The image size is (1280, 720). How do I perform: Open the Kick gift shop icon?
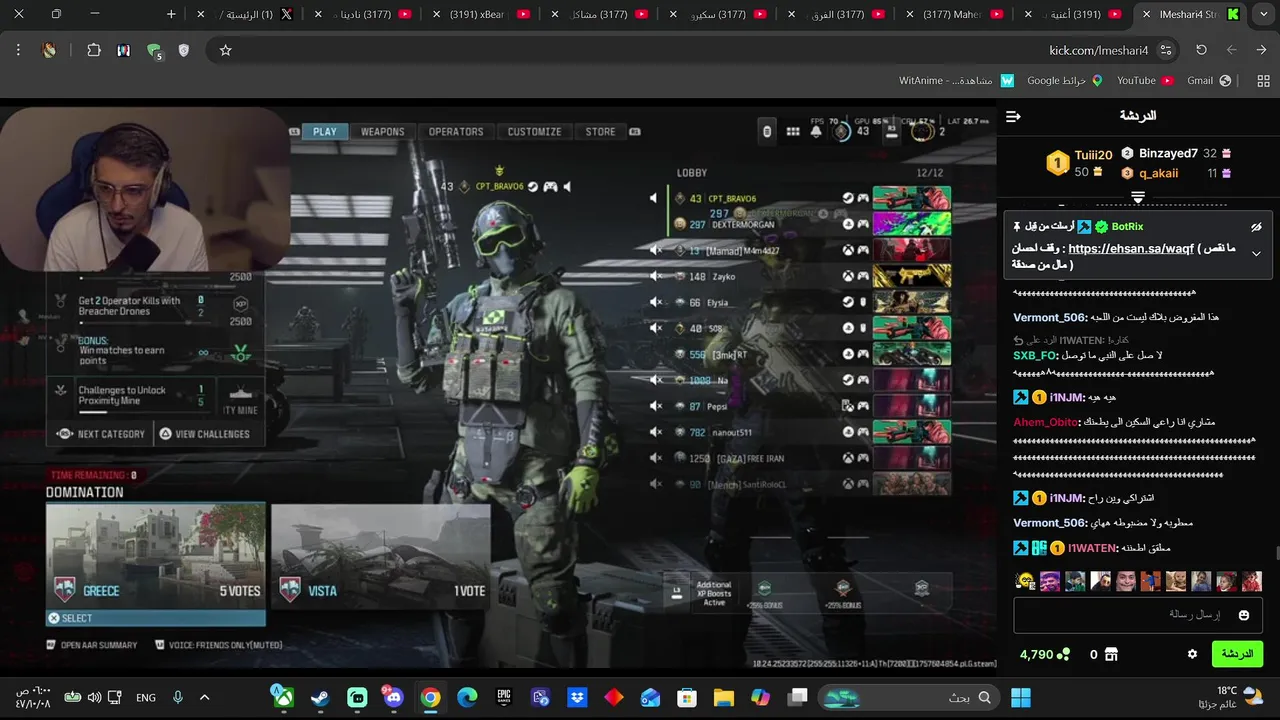pos(1111,654)
